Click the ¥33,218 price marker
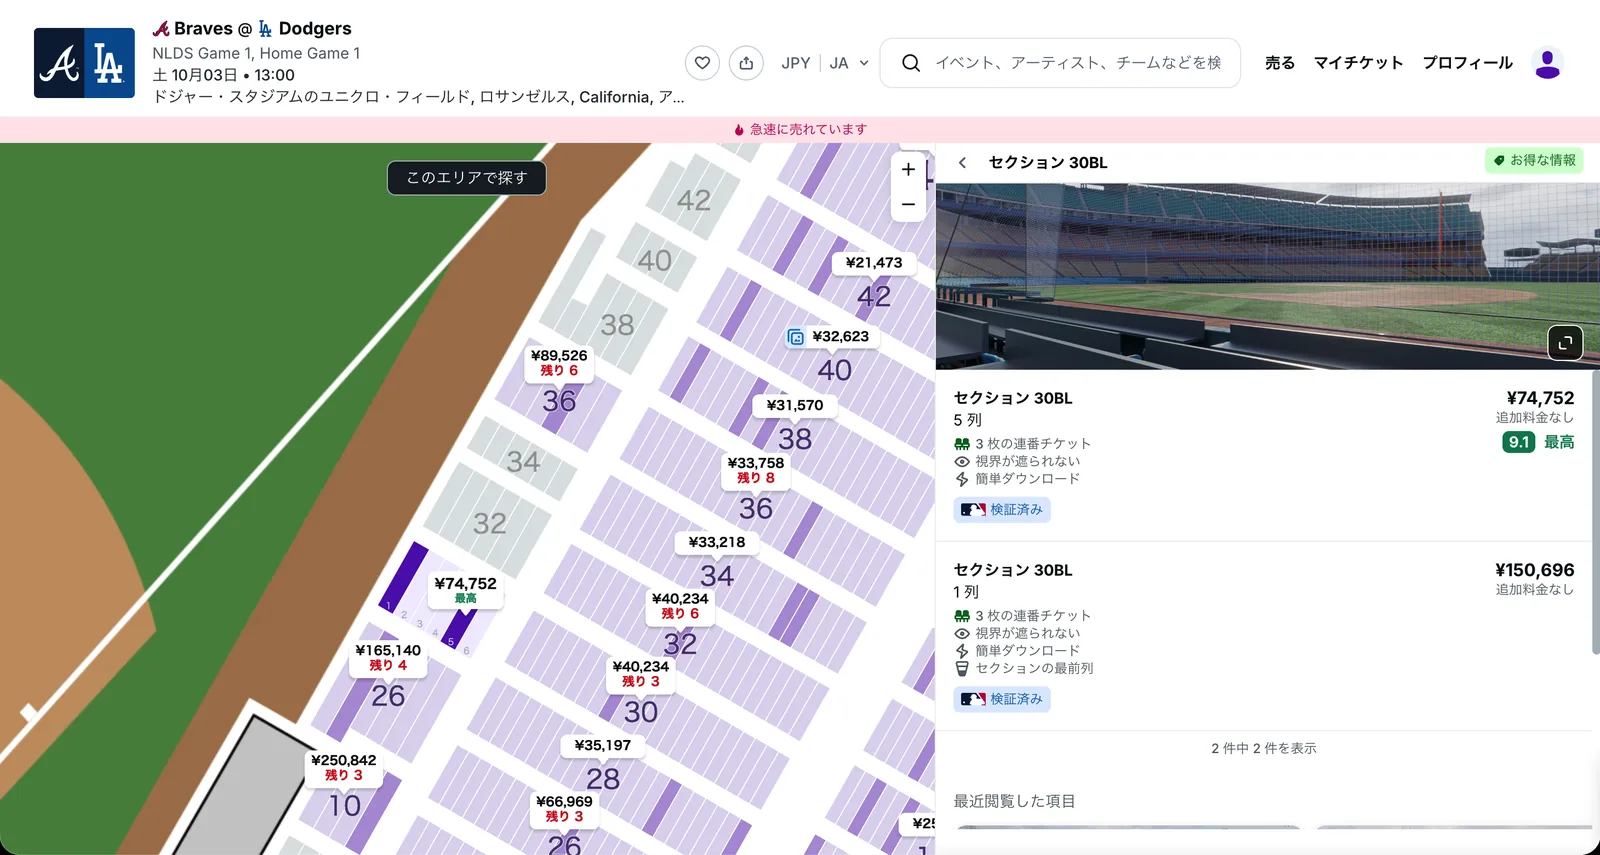Screen dimensions: 1600x855 click(717, 542)
